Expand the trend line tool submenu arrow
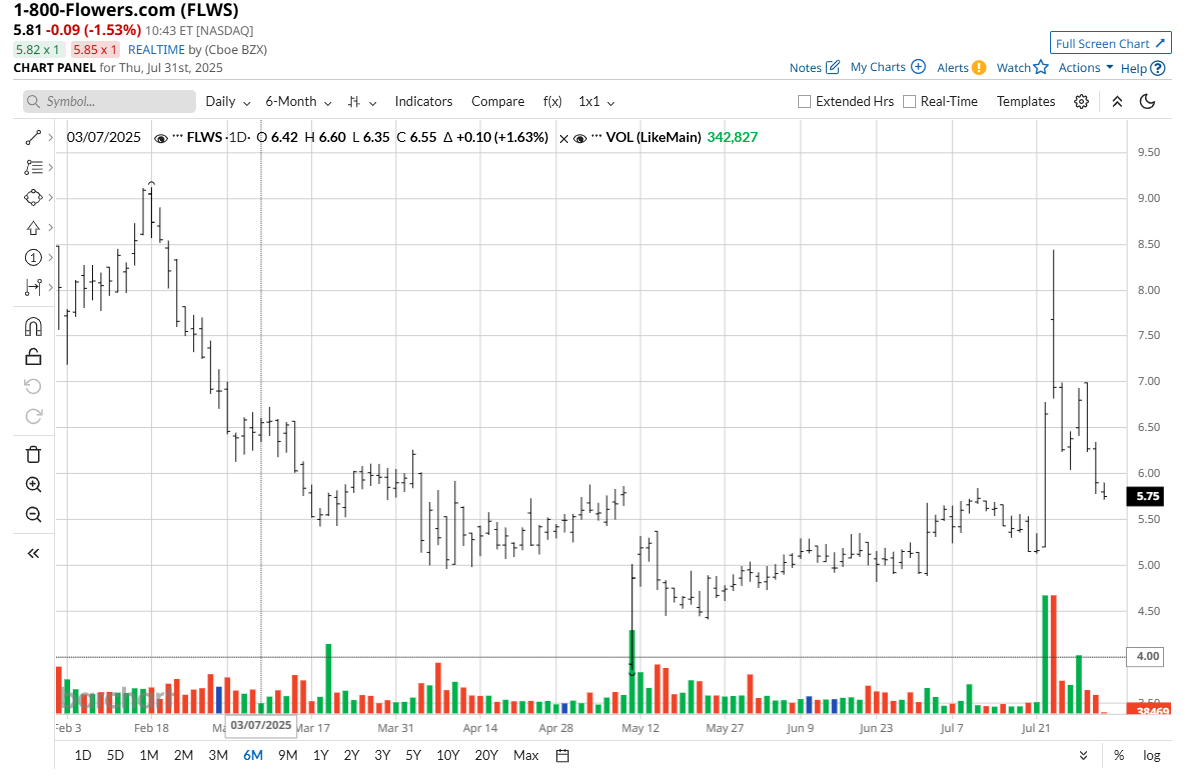This screenshot has height=776, width=1202. (x=50, y=138)
